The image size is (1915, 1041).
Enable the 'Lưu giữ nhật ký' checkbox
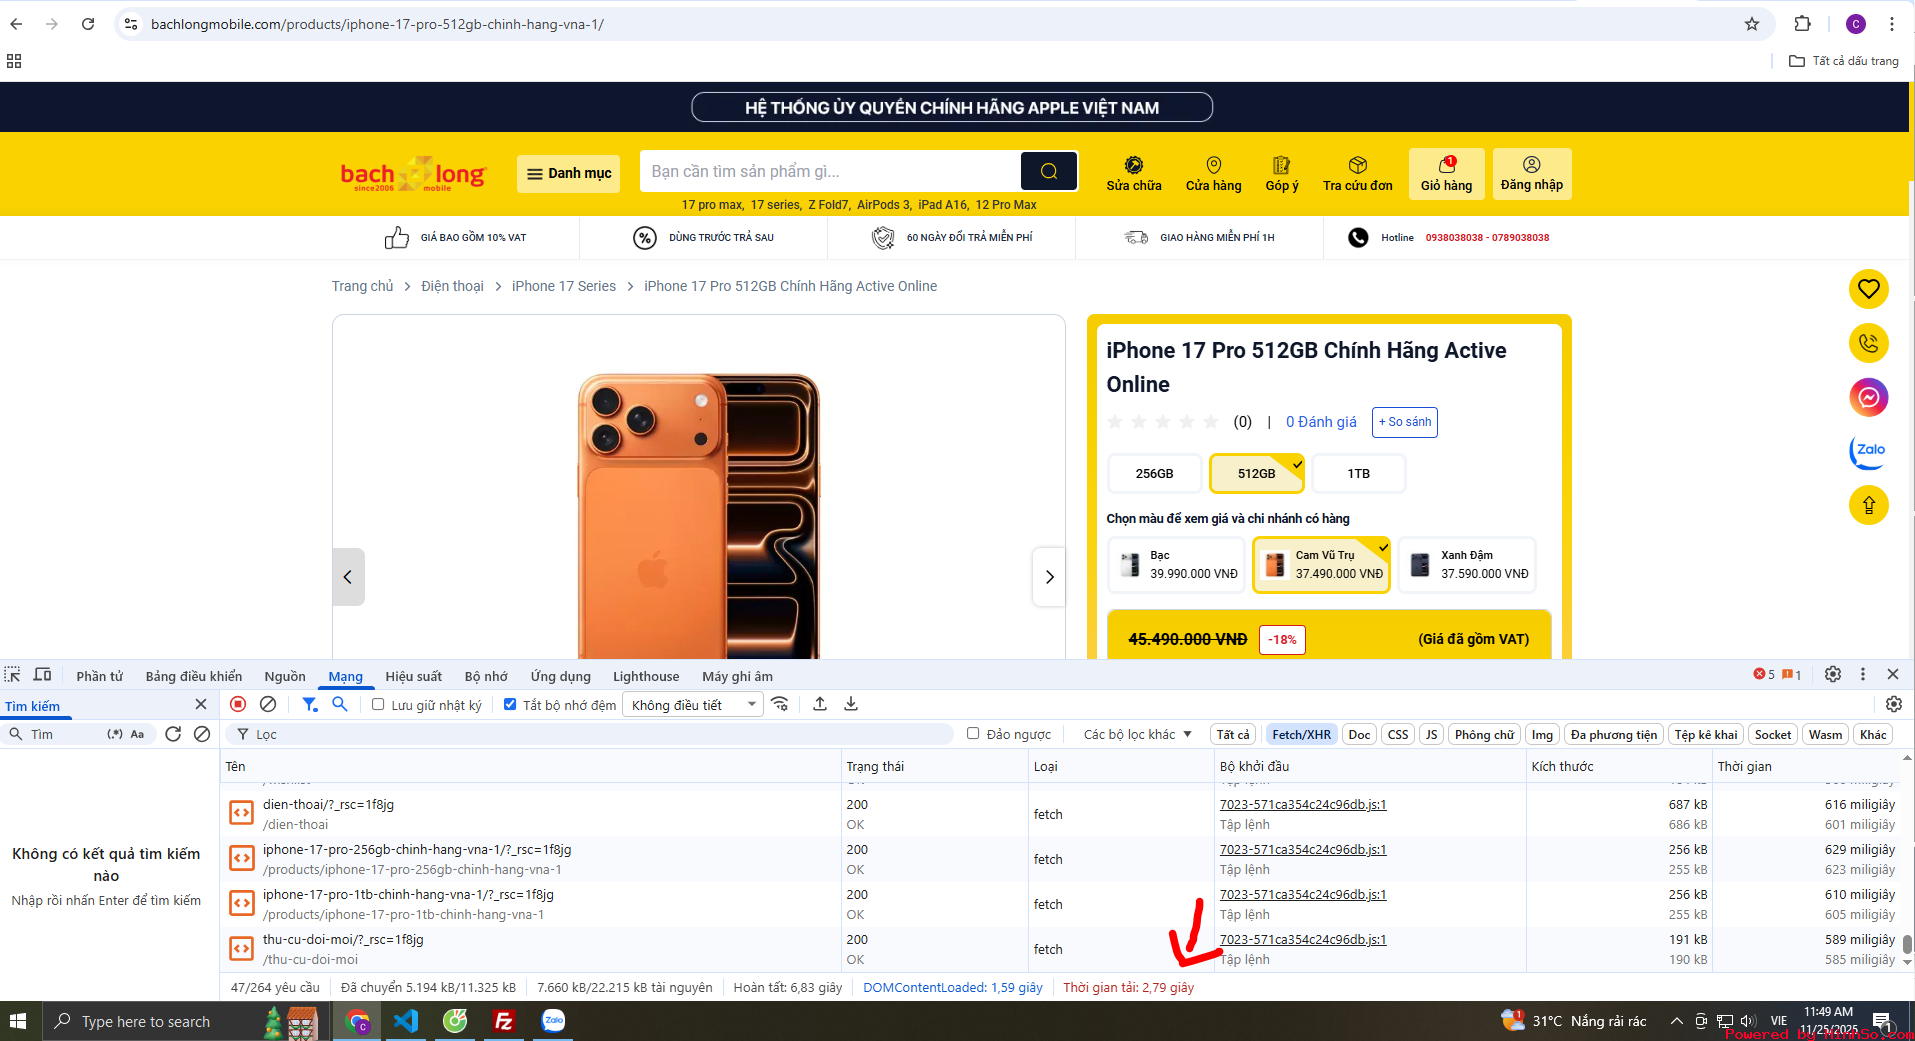click(378, 705)
